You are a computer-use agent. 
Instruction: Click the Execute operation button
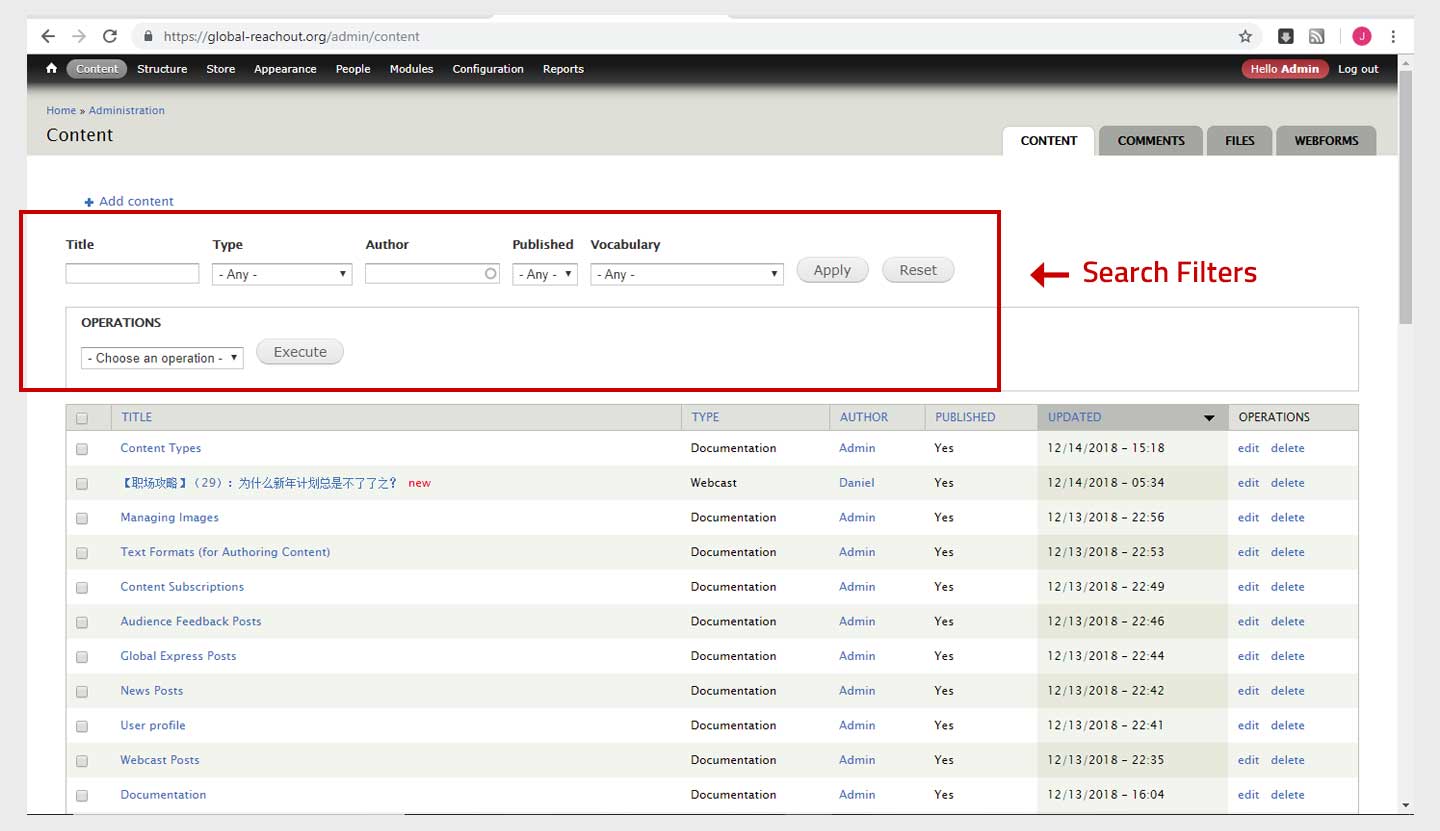coord(300,352)
